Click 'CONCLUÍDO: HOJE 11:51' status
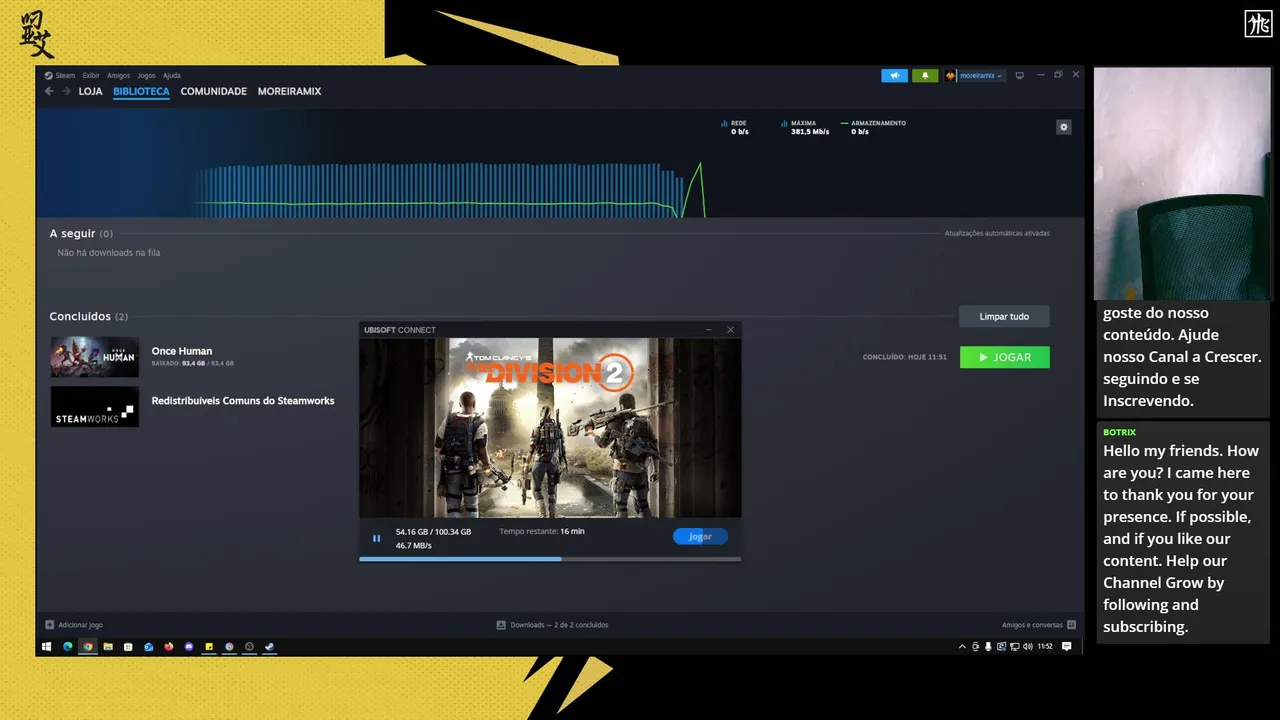The image size is (1280, 720). [905, 357]
